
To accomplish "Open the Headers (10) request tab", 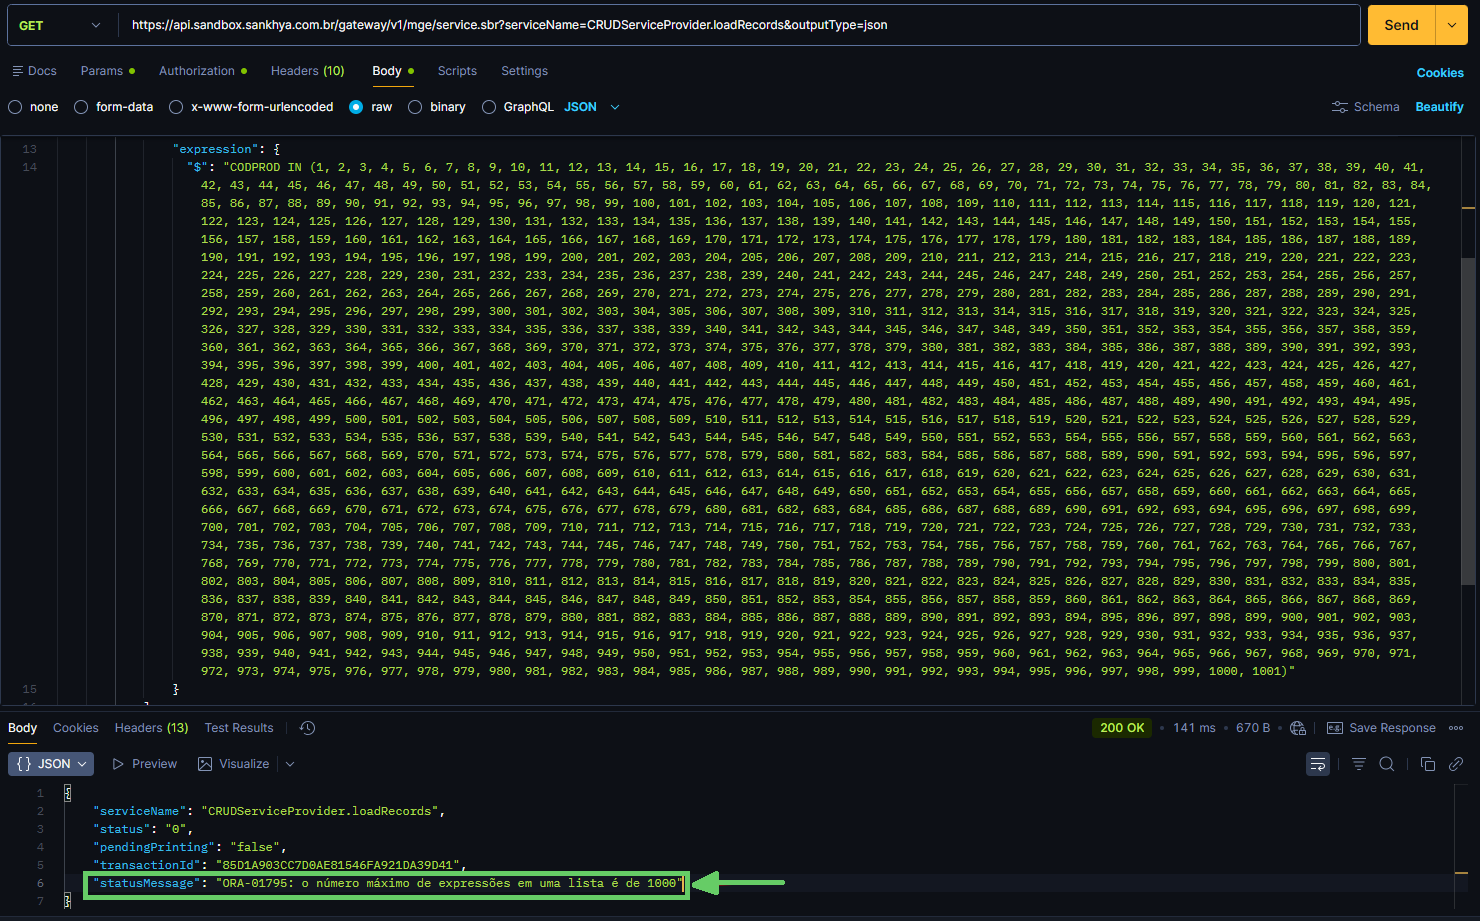I will click(x=307, y=71).
